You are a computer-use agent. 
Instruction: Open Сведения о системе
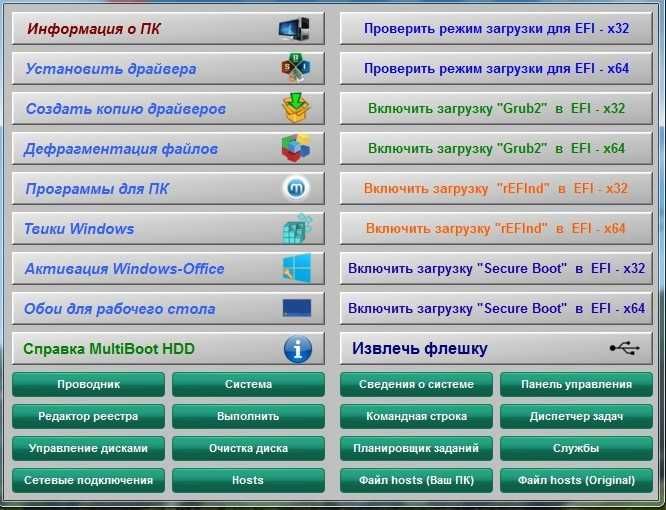[x=416, y=384]
